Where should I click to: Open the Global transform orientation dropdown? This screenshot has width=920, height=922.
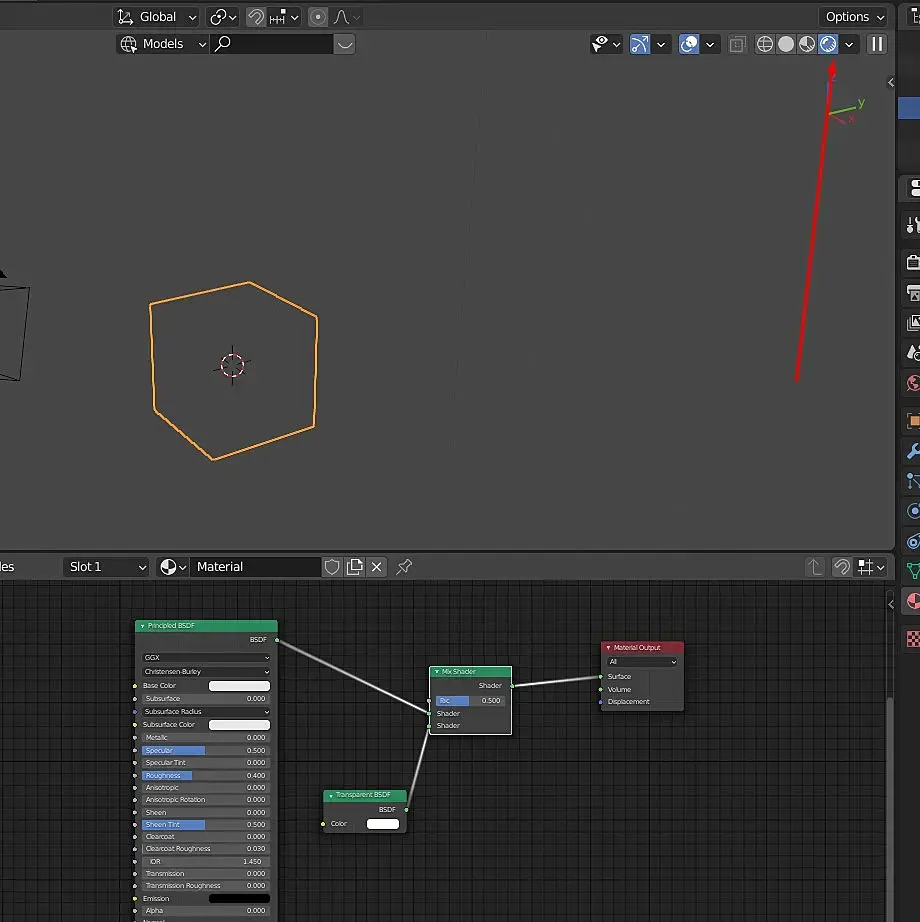point(156,17)
